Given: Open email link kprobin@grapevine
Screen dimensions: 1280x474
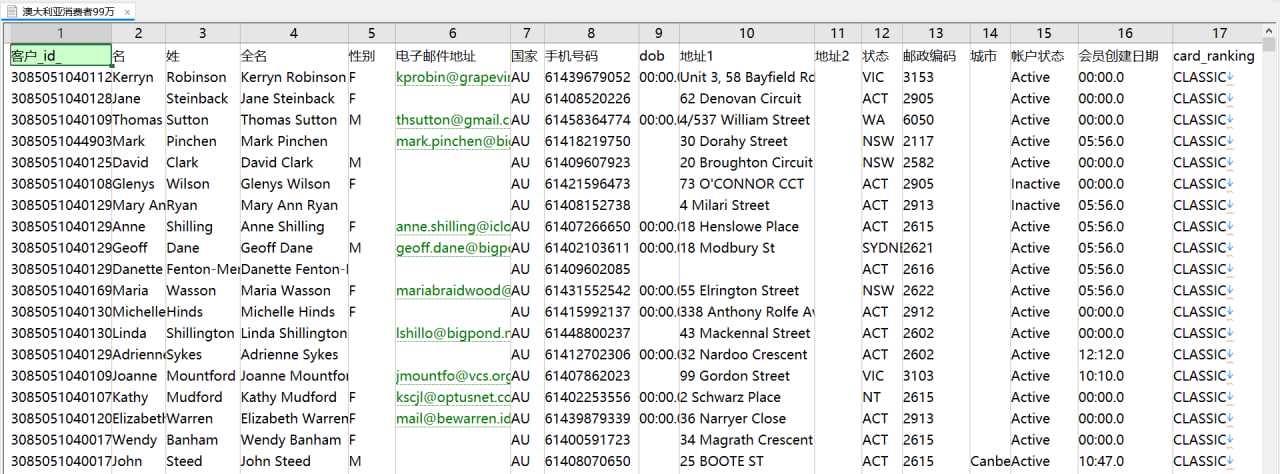Looking at the screenshot, I should (x=453, y=77).
